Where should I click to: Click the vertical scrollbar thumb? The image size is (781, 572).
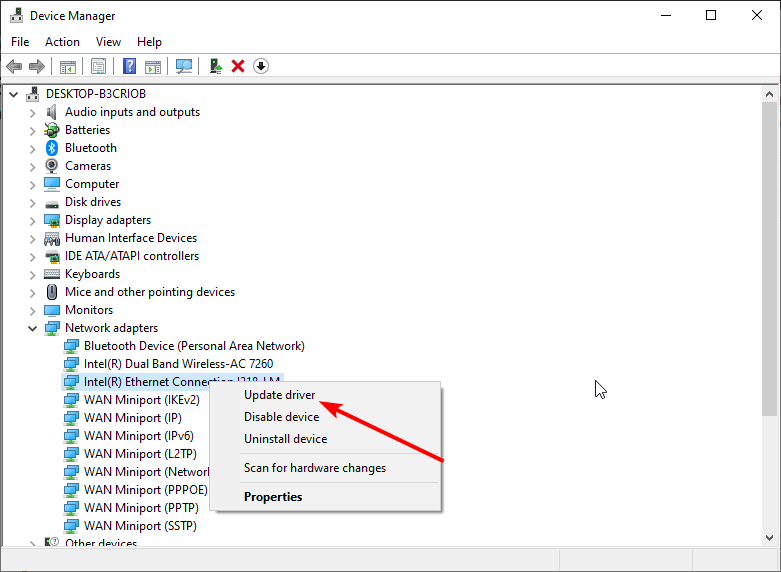point(770,259)
